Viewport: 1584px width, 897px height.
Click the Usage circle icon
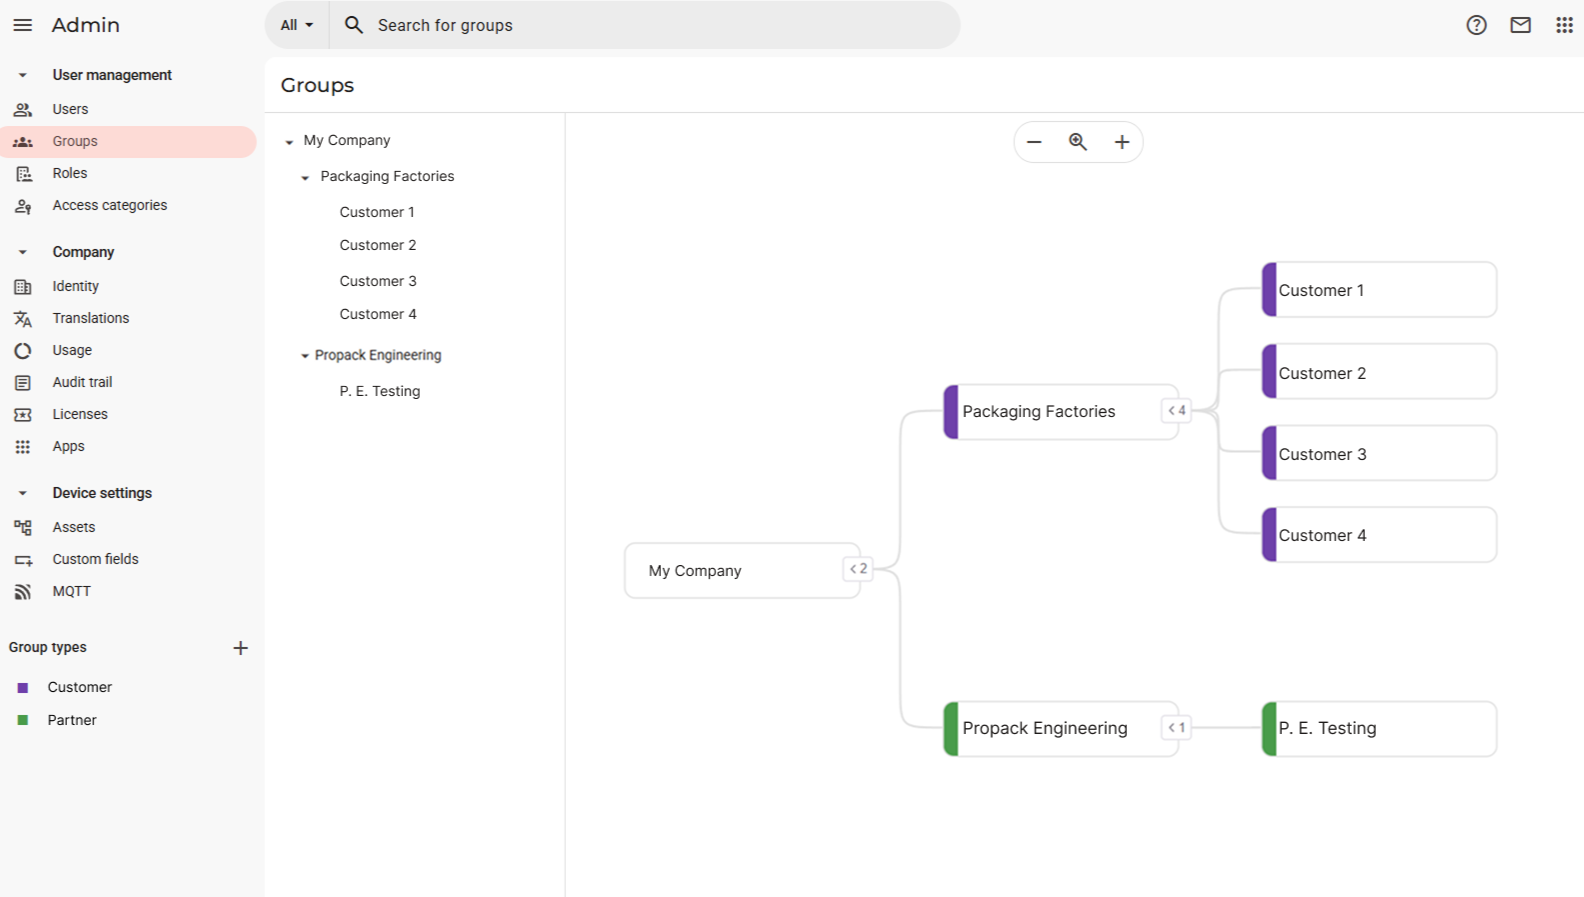(x=23, y=350)
